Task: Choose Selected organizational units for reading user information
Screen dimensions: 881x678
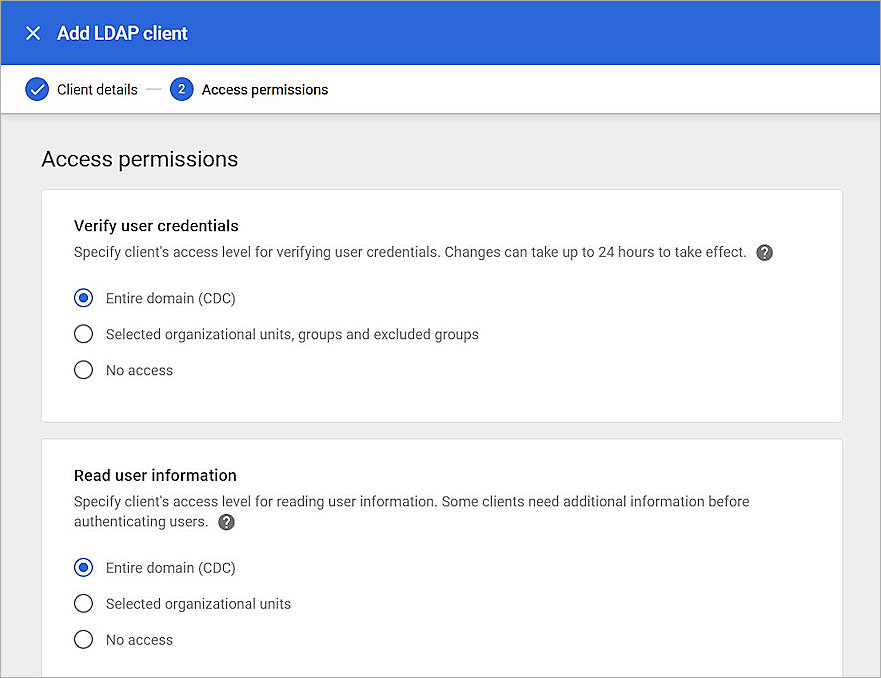Action: click(x=83, y=603)
